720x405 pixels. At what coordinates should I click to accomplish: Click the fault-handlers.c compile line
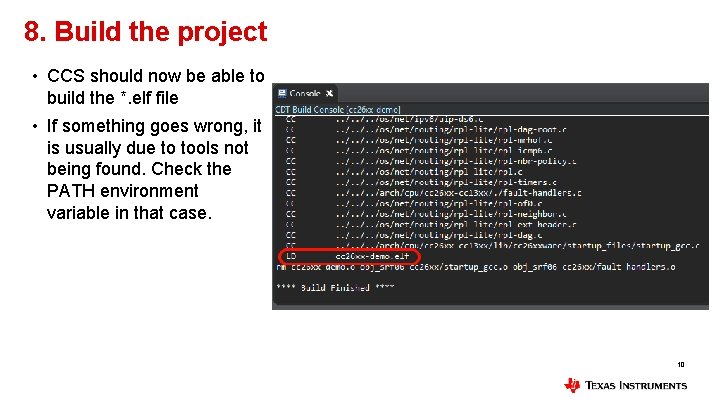[434, 193]
